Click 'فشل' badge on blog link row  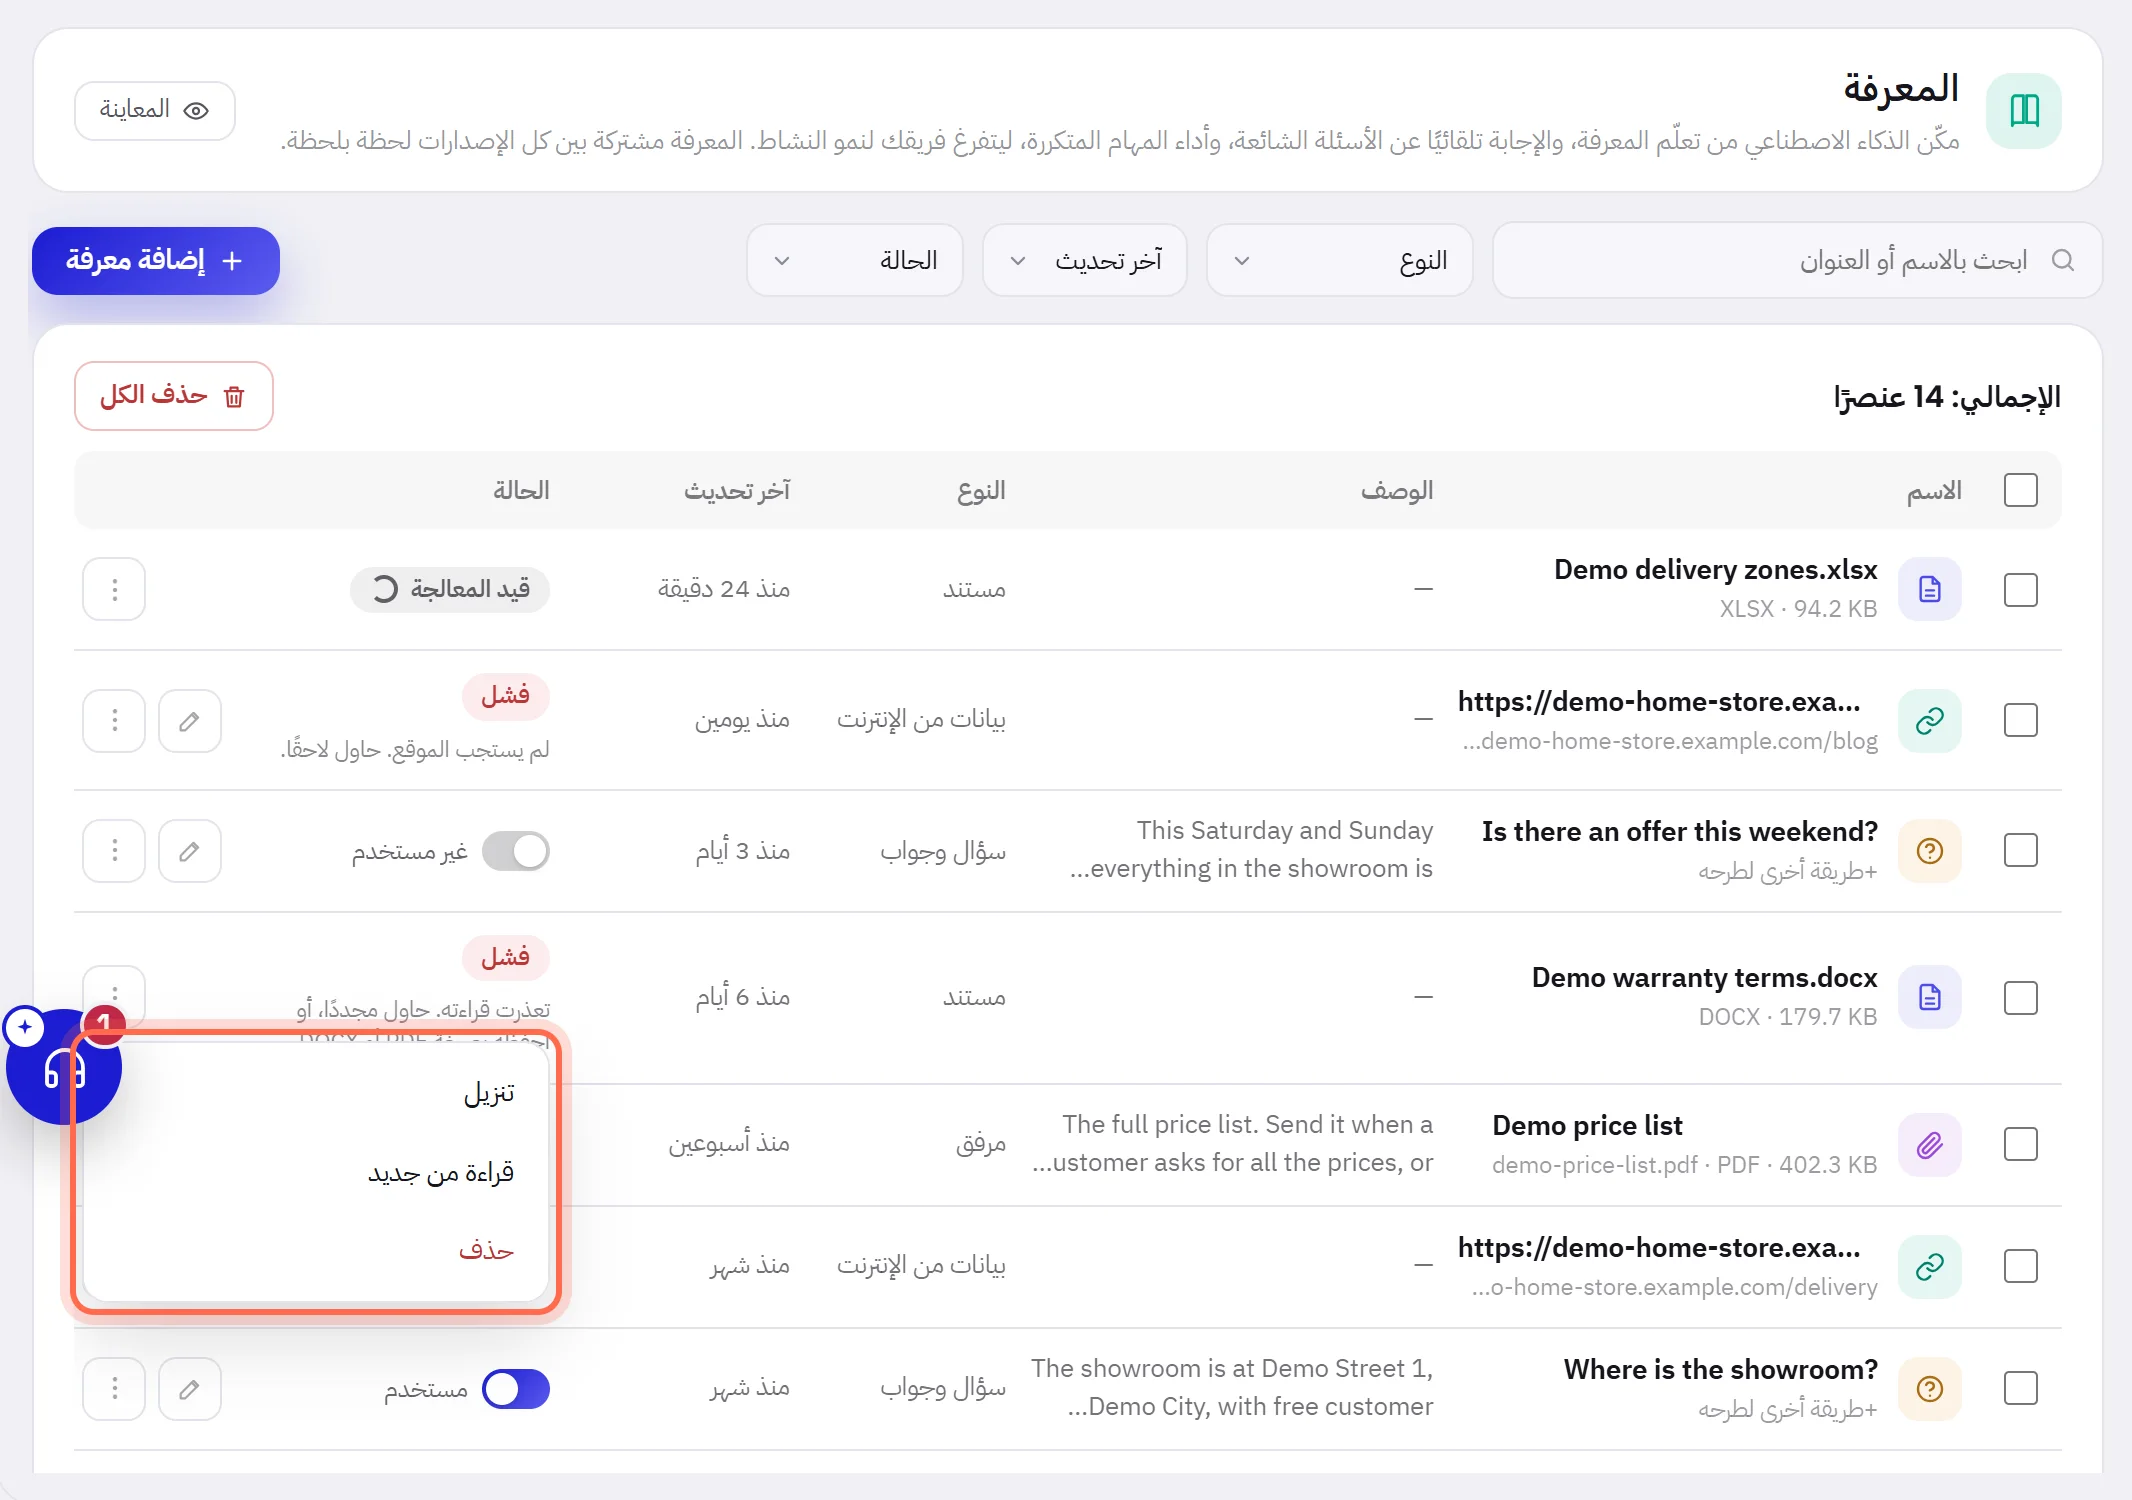(x=506, y=696)
